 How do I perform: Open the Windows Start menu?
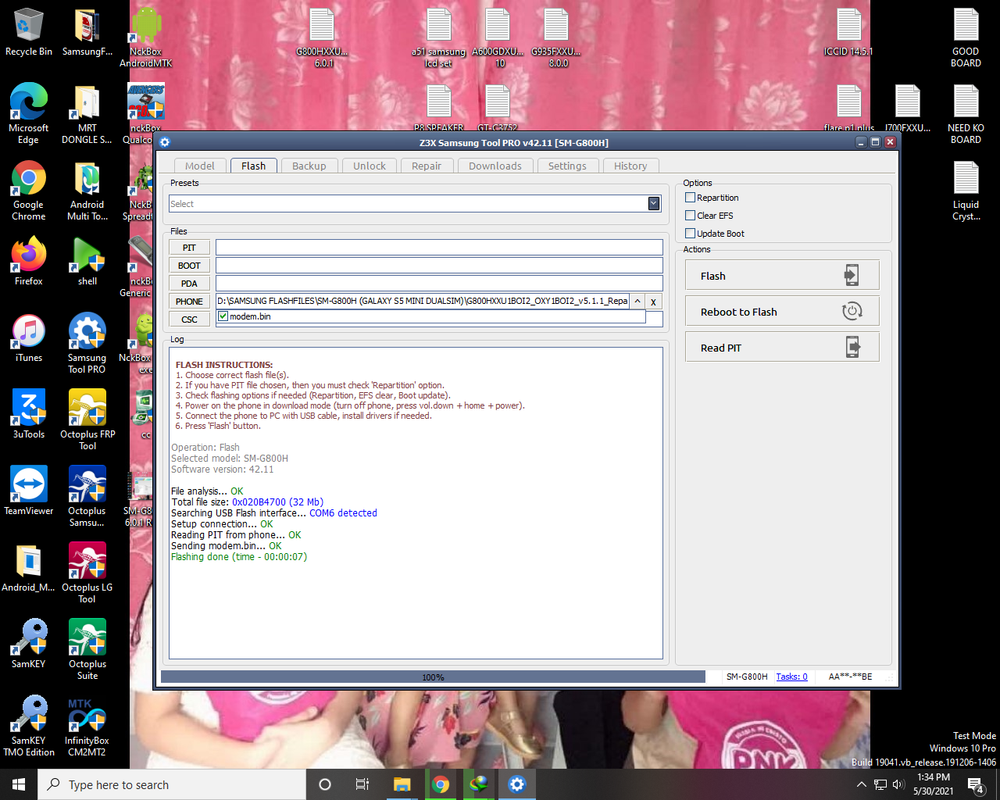(18, 785)
